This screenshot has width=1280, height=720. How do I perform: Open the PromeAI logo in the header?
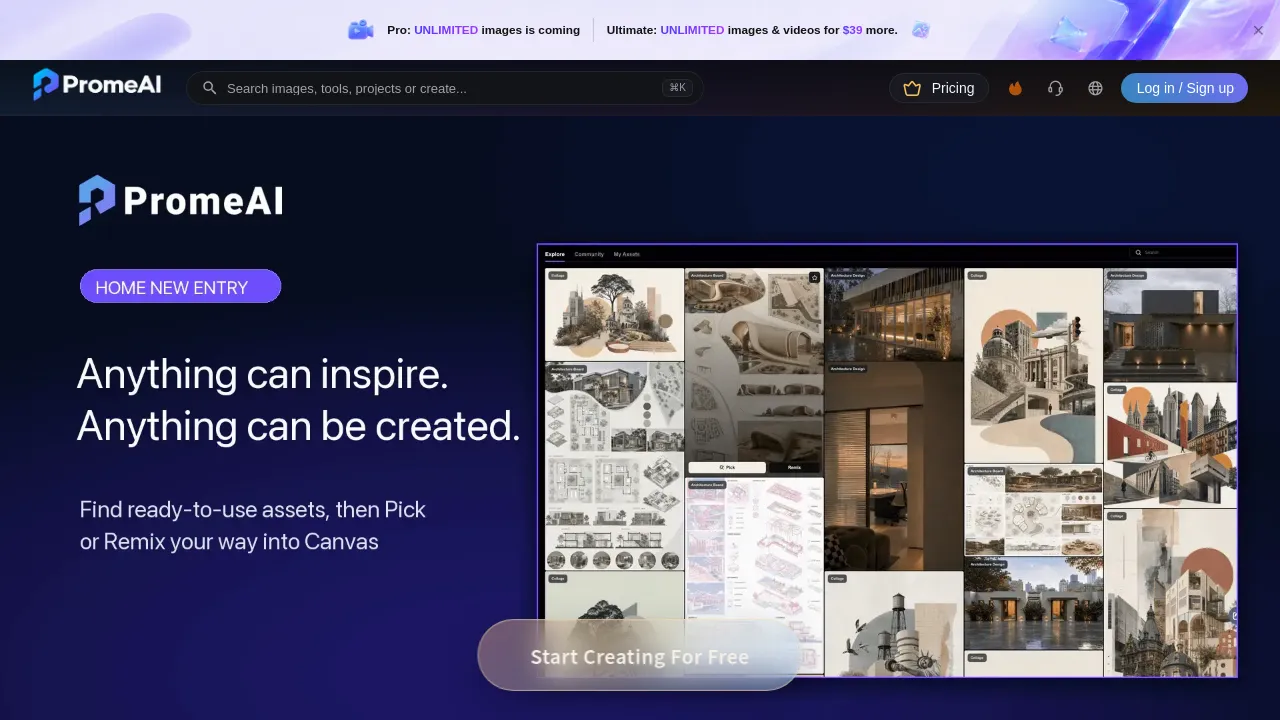tap(97, 85)
